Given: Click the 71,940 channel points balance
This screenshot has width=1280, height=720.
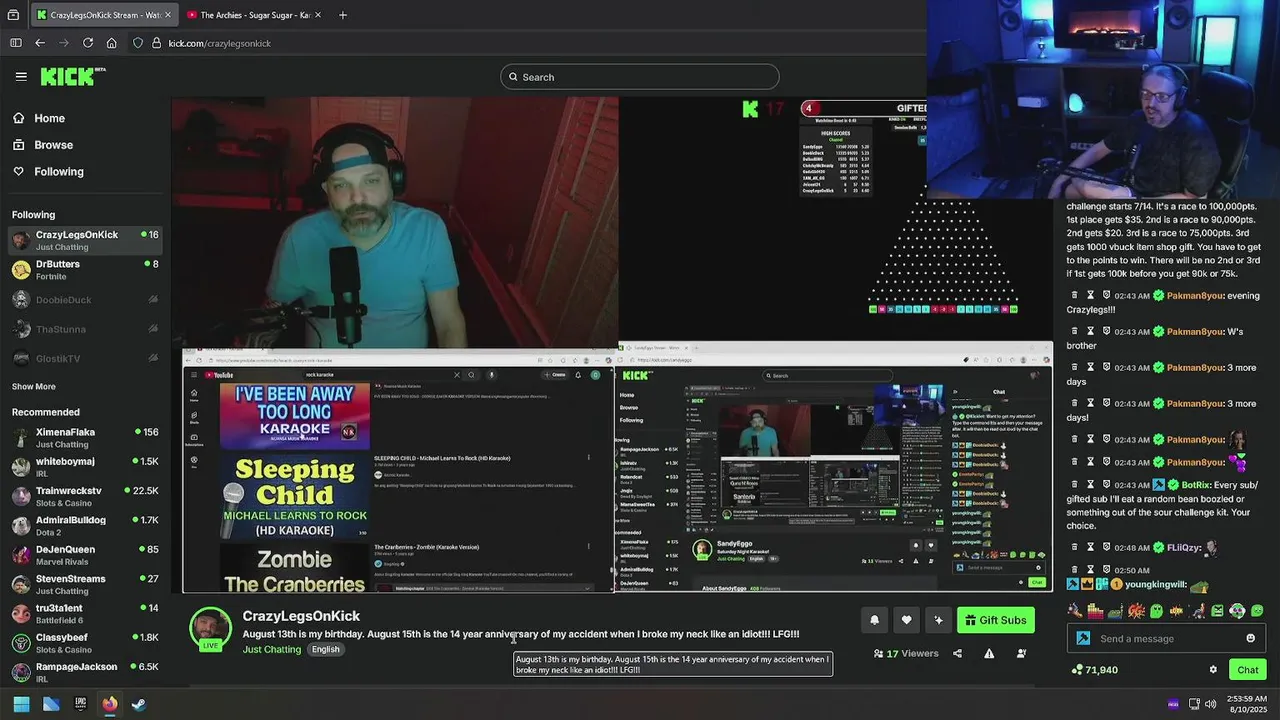Looking at the screenshot, I should (x=1094, y=670).
